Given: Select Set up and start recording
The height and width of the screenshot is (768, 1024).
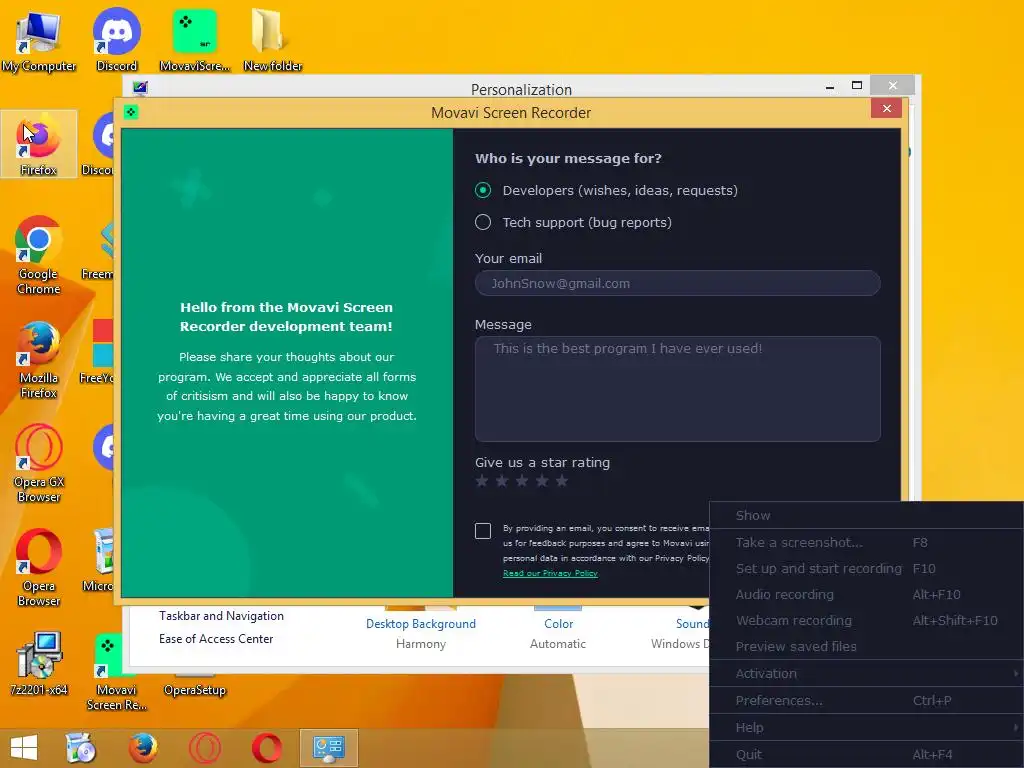Looking at the screenshot, I should point(866,569).
